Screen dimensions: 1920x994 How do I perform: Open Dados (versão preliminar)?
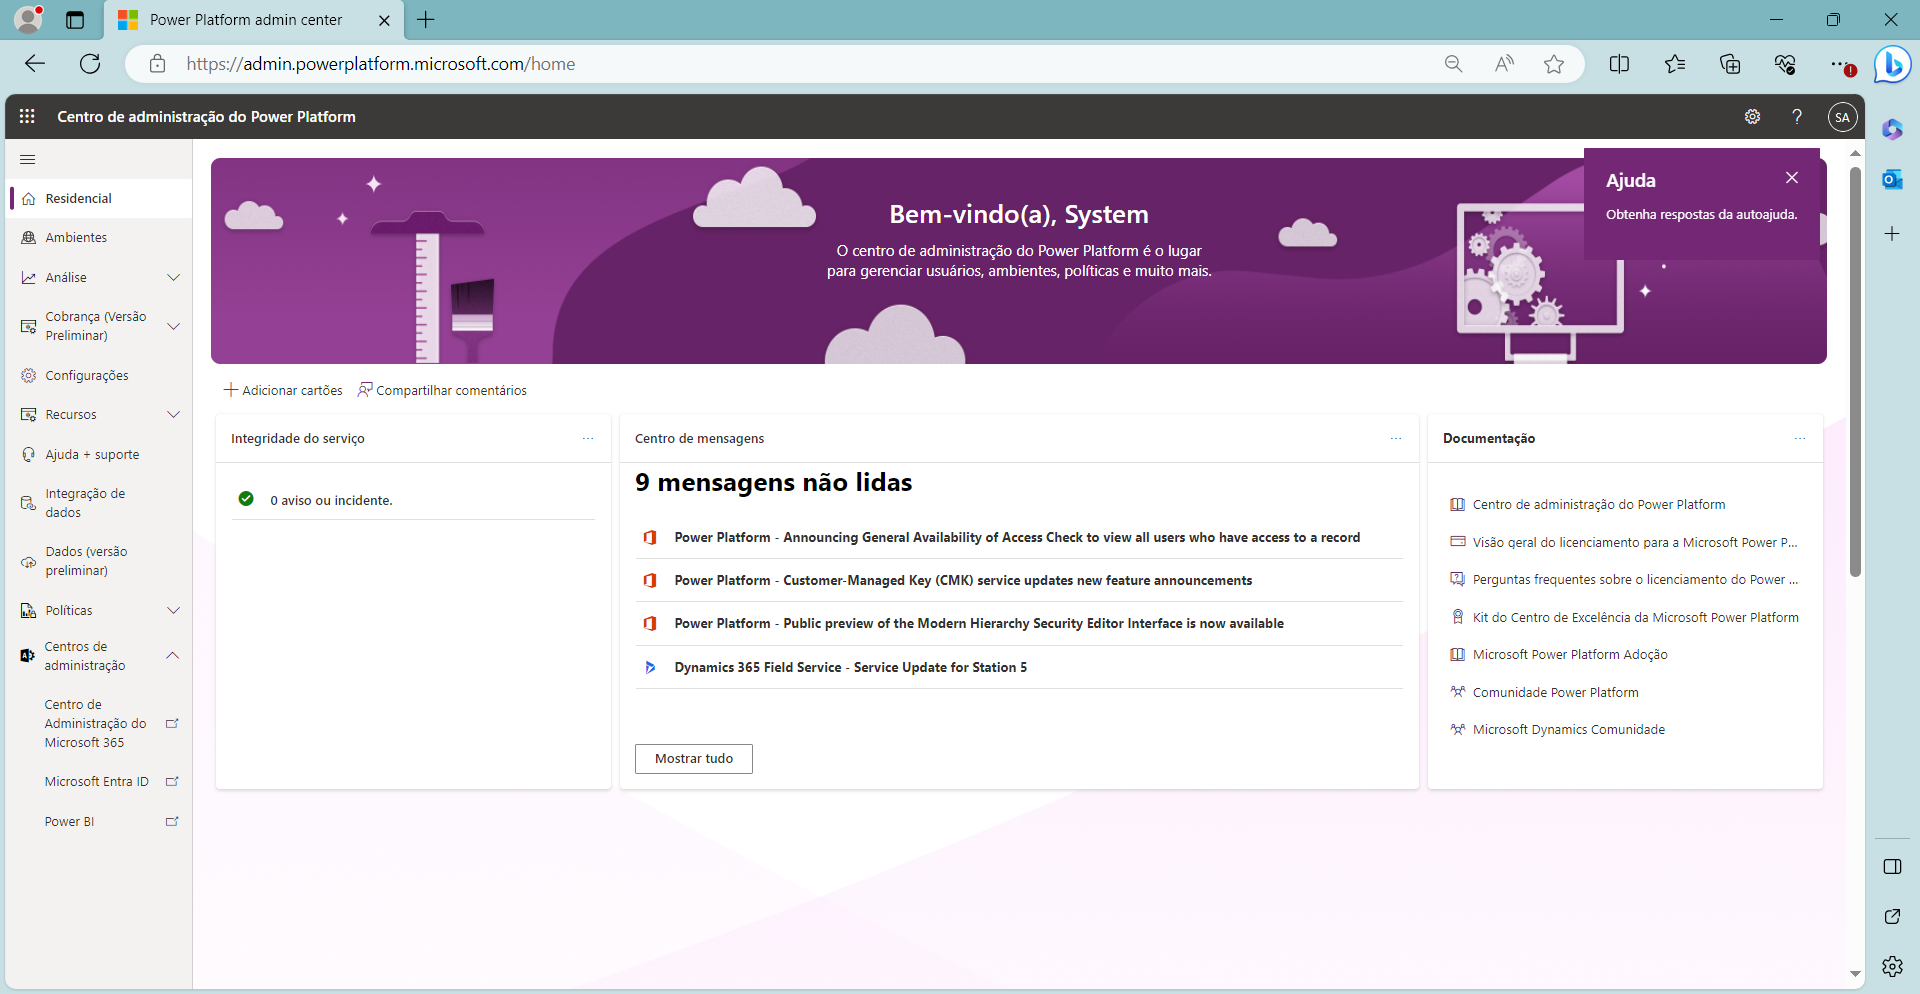[x=100, y=561]
